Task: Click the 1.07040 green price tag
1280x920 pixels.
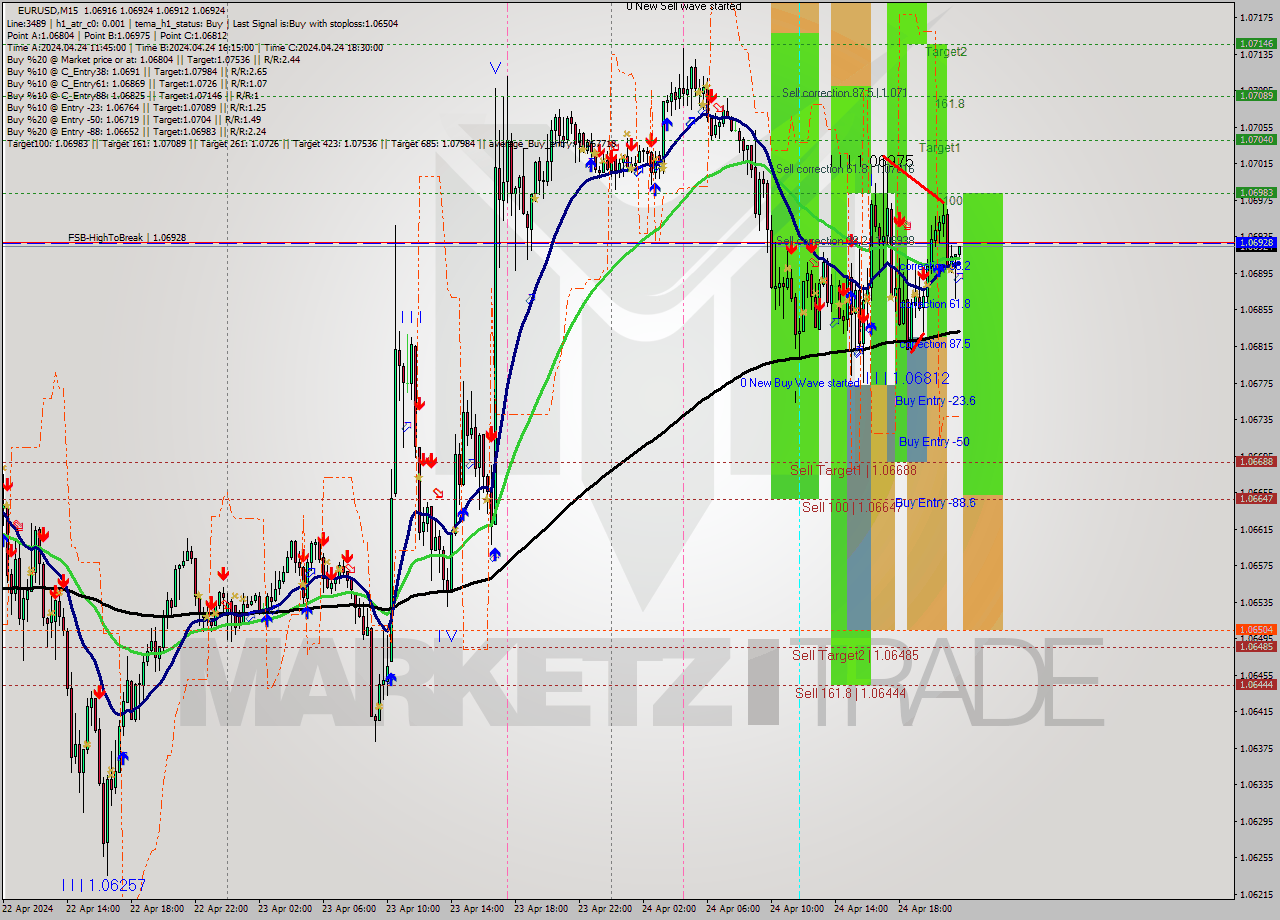Action: (x=1255, y=139)
